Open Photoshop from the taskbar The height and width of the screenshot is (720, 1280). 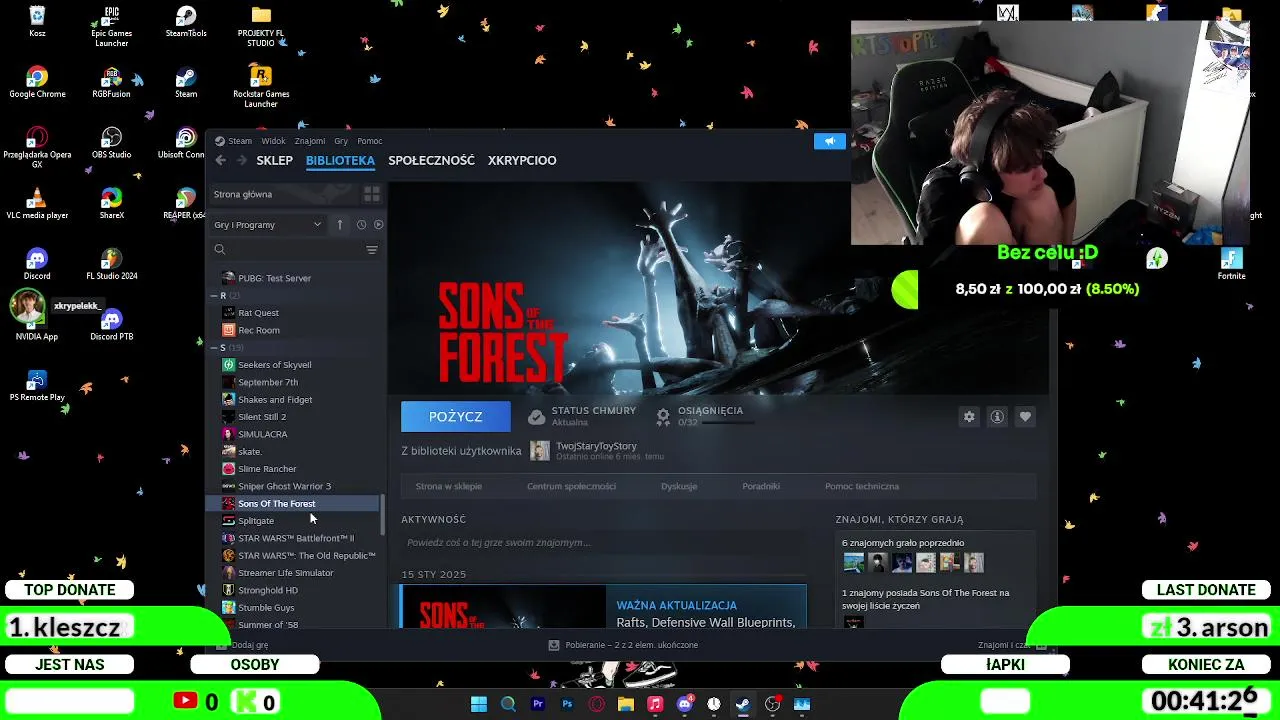point(567,704)
